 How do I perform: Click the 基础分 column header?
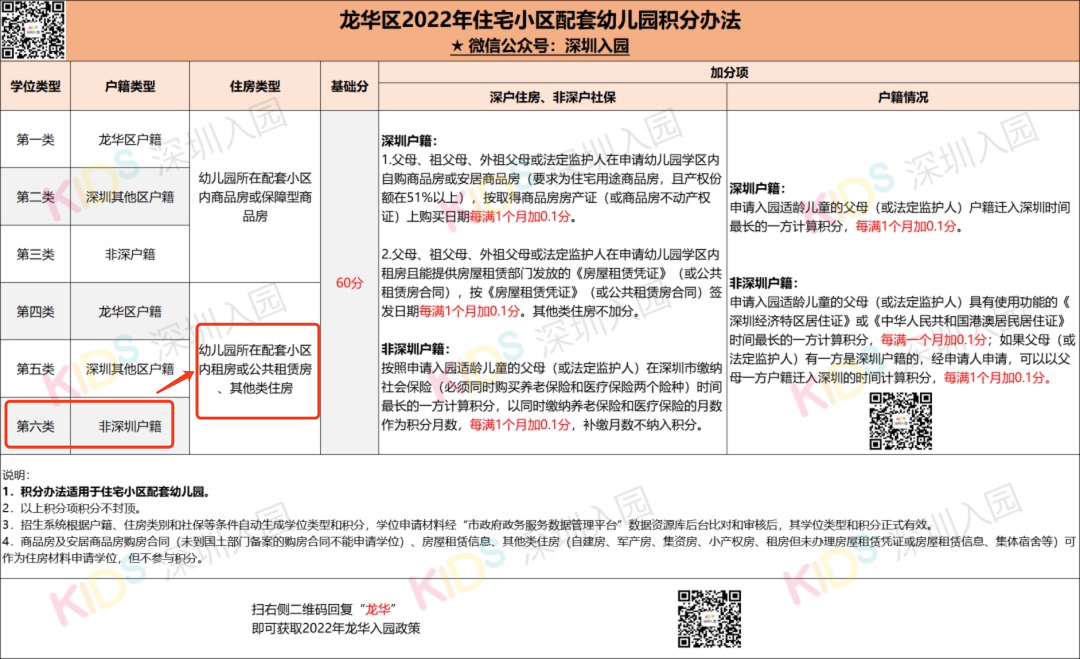click(x=349, y=86)
